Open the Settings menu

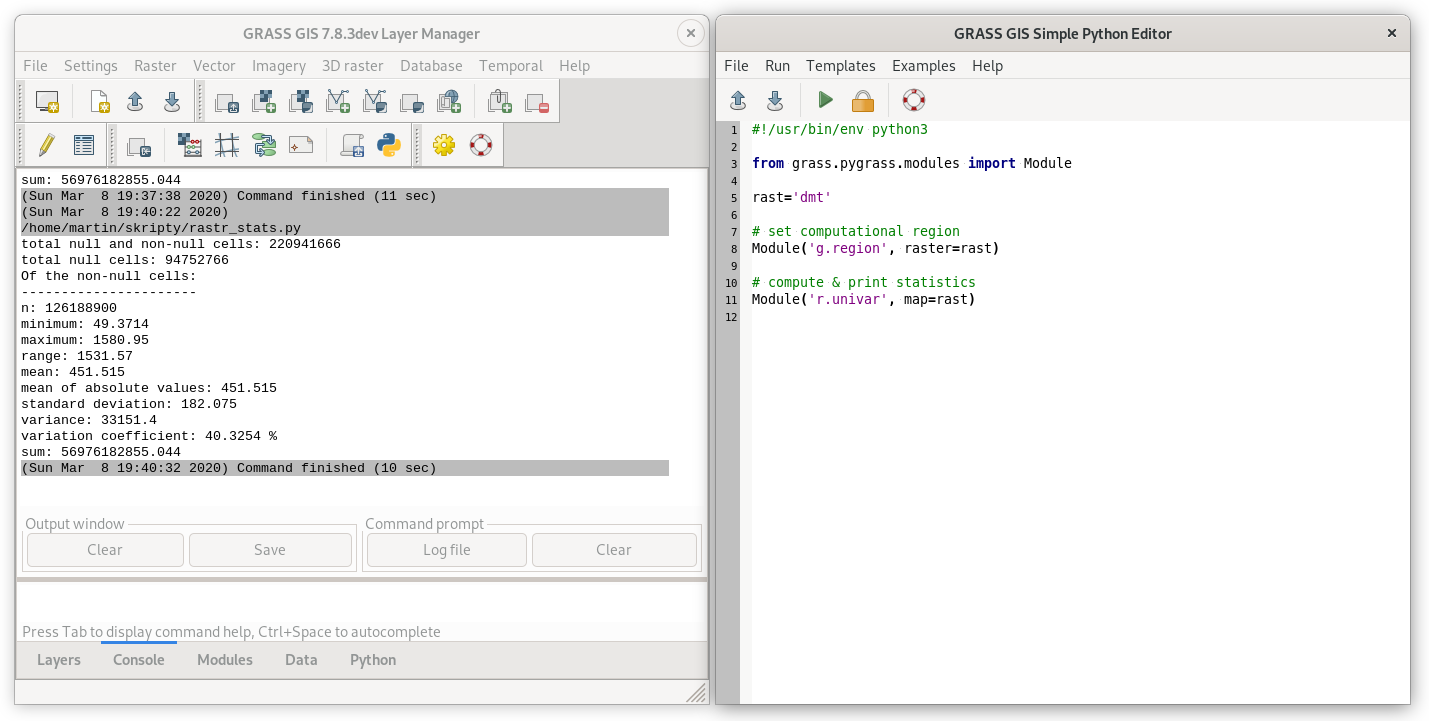(x=91, y=65)
